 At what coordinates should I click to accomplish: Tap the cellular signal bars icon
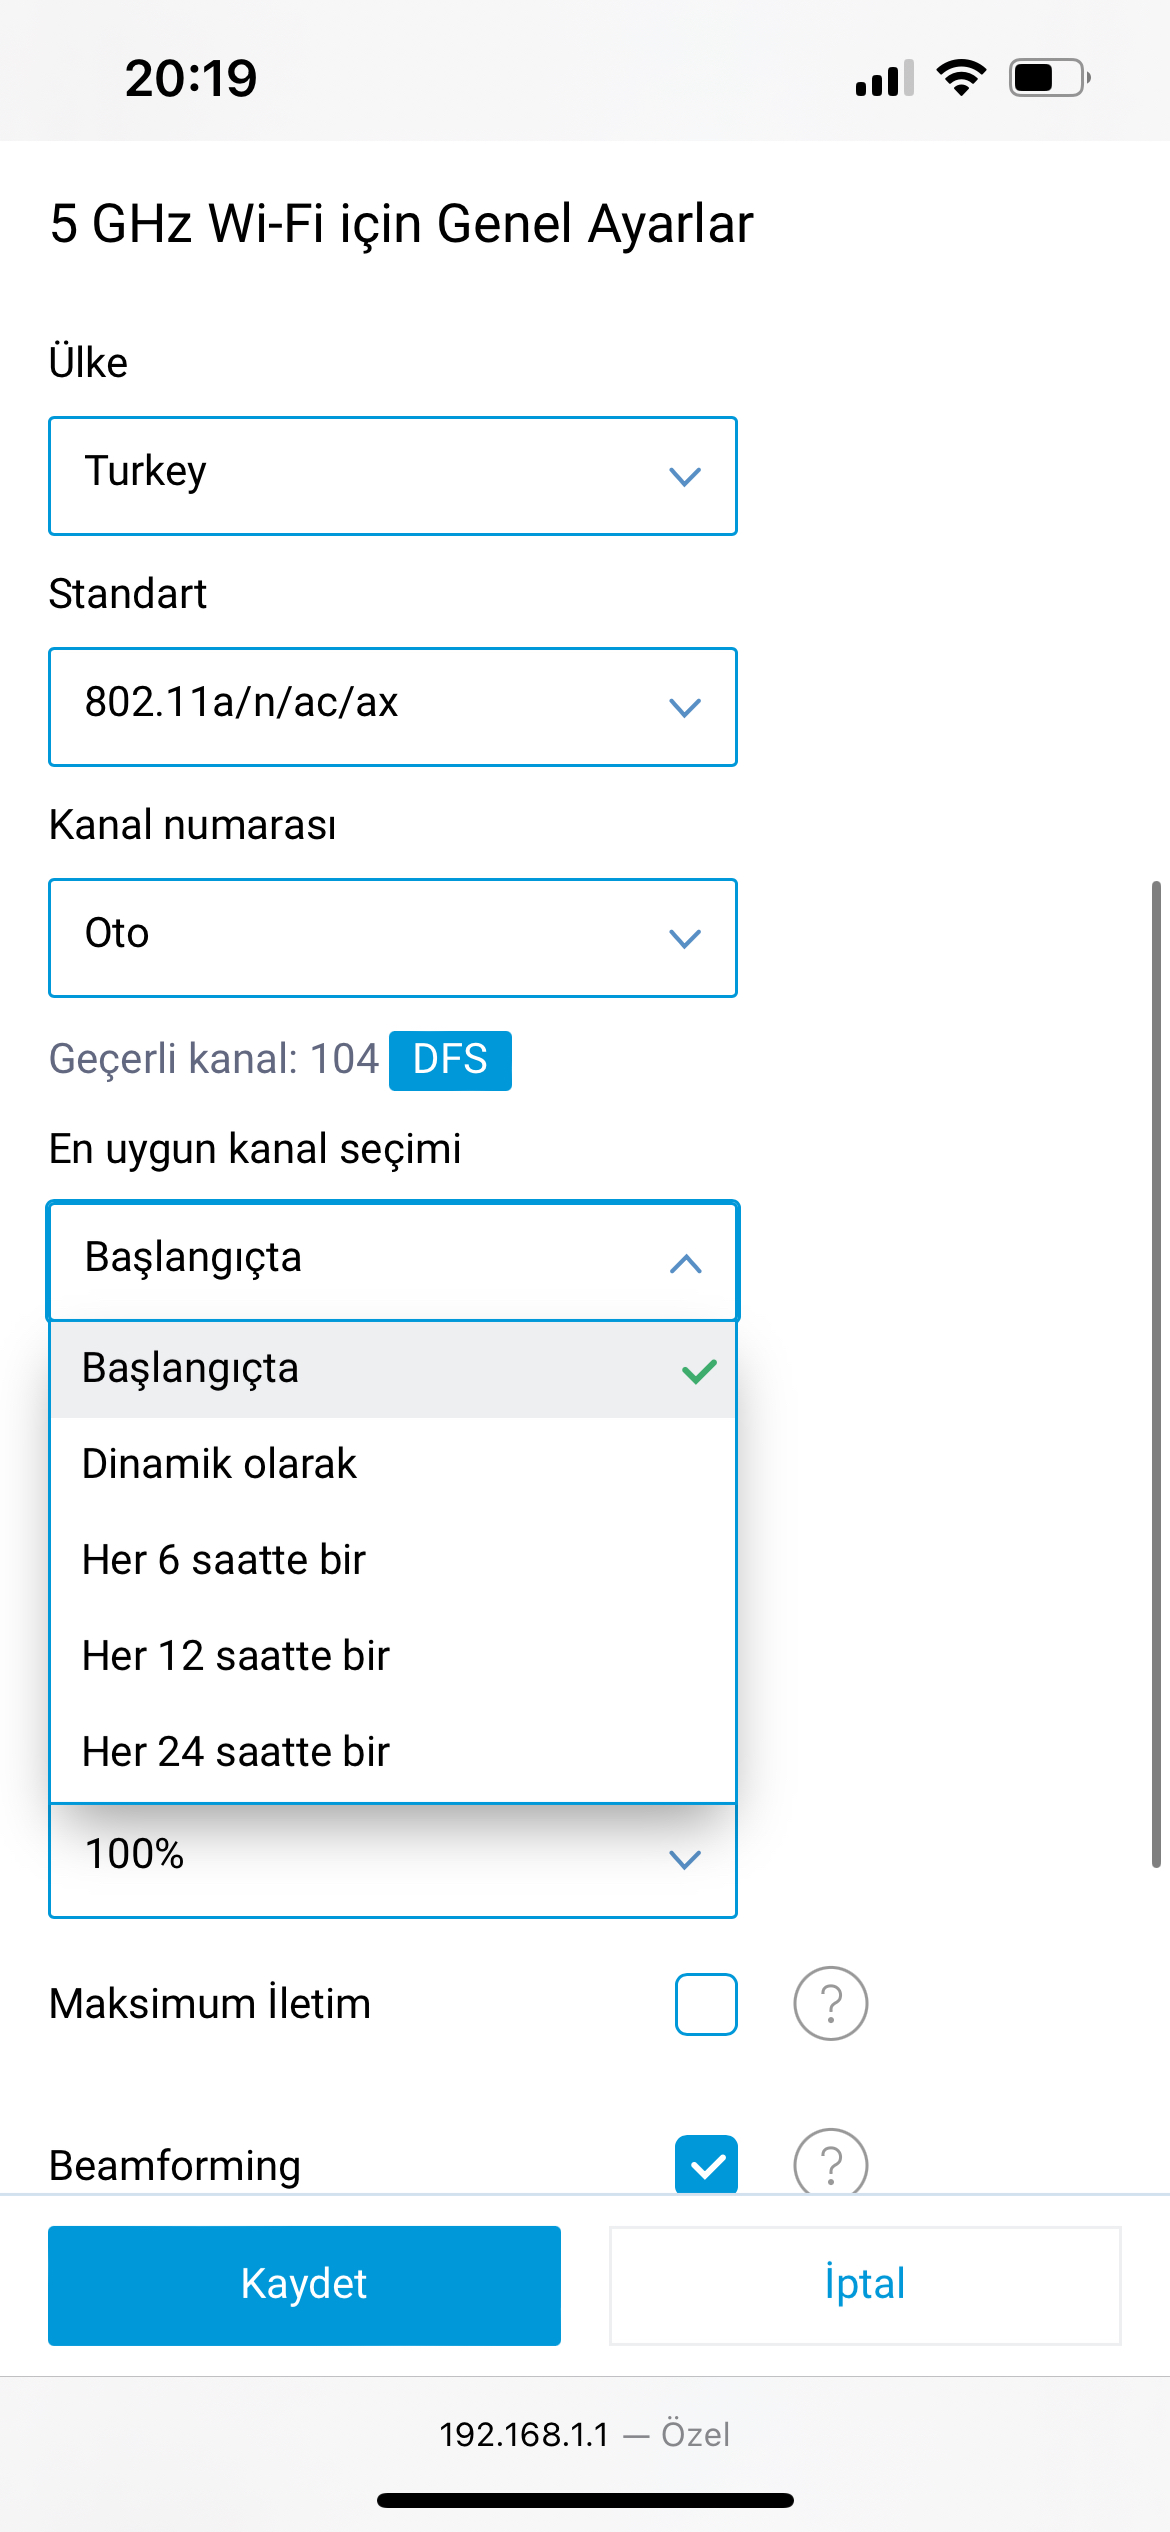pyautogui.click(x=885, y=78)
